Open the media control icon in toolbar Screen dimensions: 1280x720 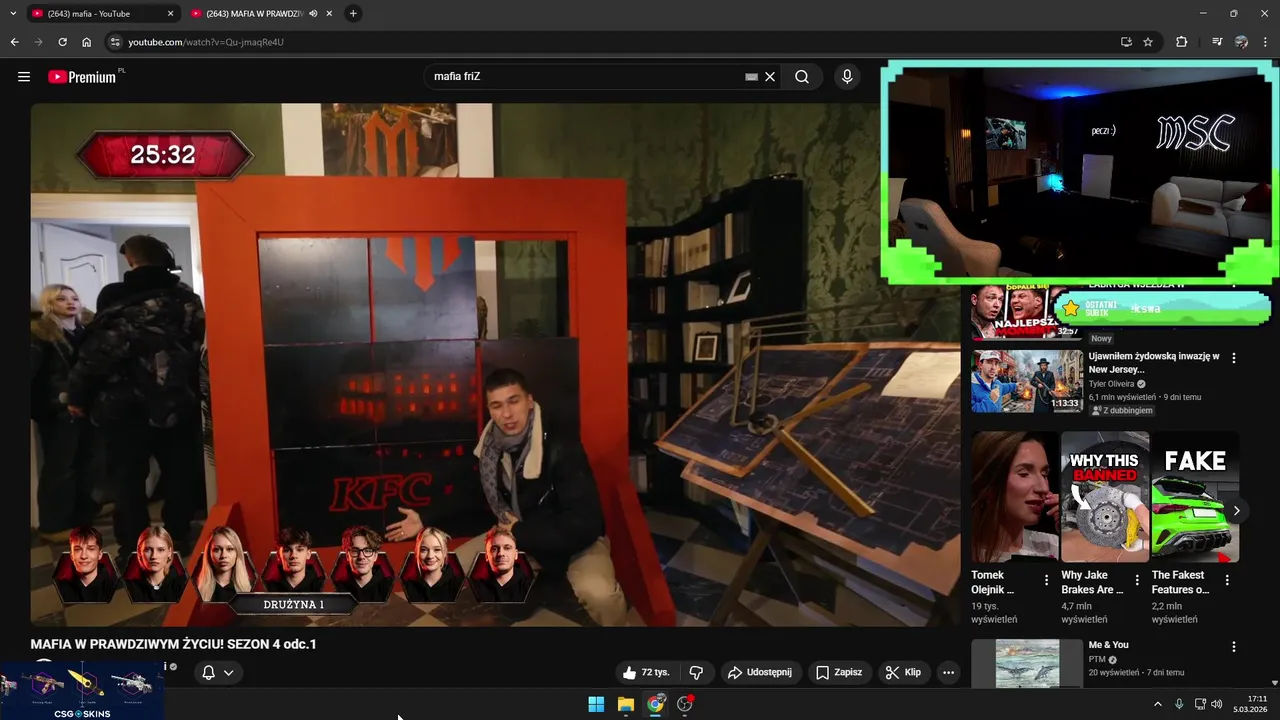tap(1217, 42)
